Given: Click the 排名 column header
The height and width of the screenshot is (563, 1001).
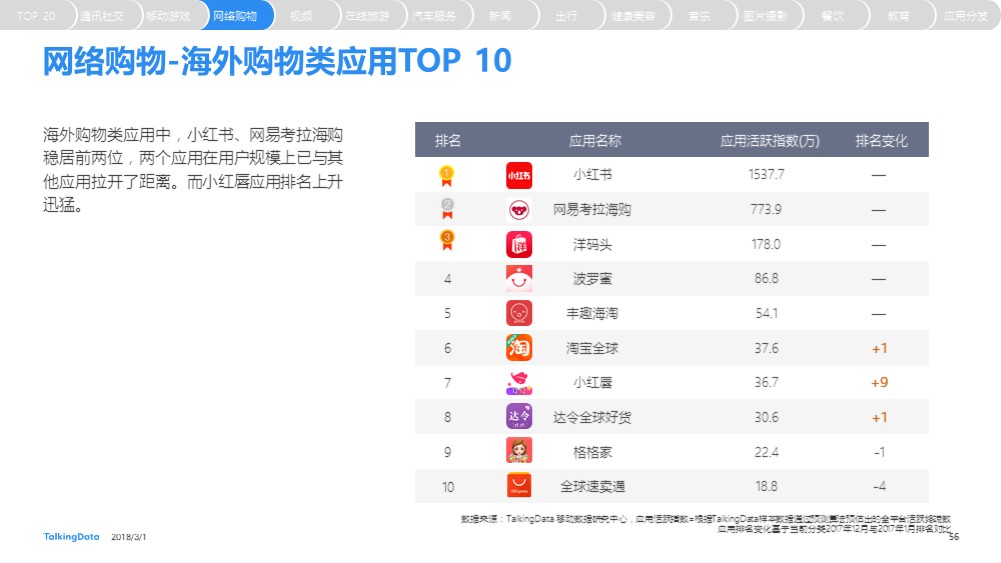Looking at the screenshot, I should [x=448, y=140].
